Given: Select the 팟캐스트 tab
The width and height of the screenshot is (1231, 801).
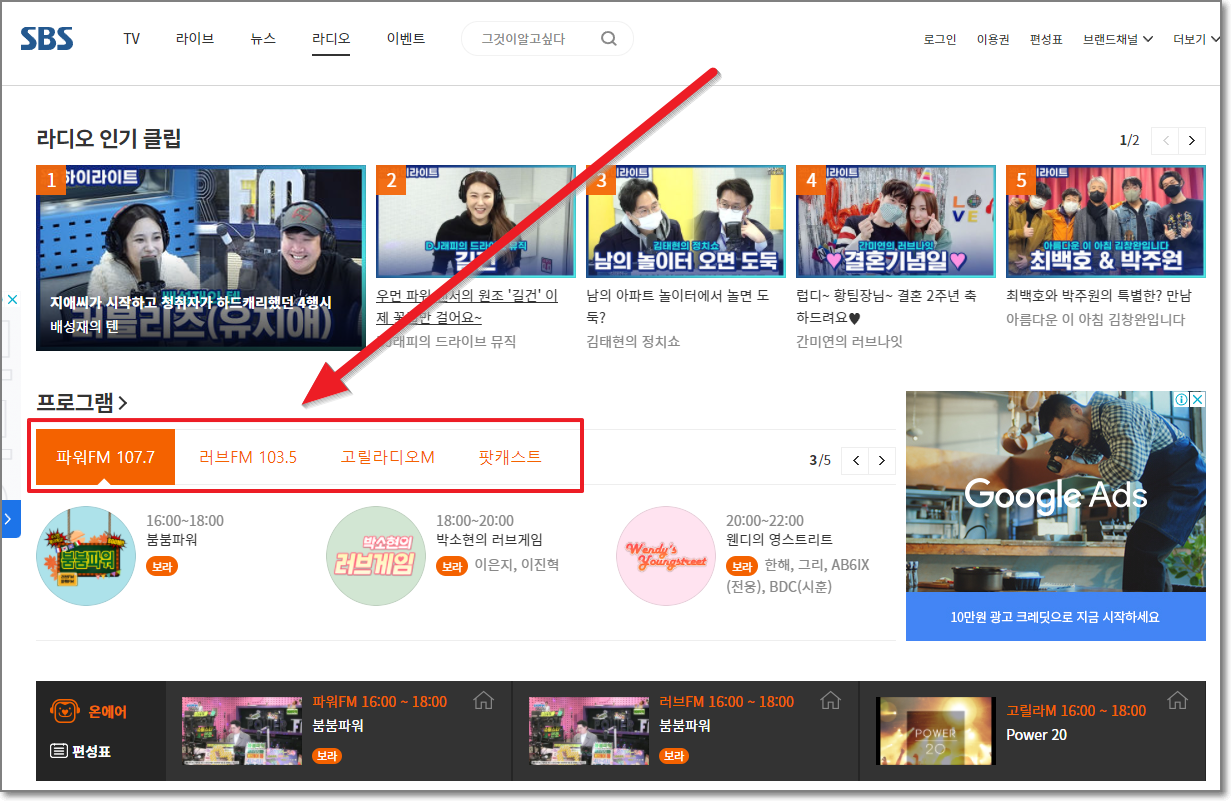Looking at the screenshot, I should tap(510, 457).
